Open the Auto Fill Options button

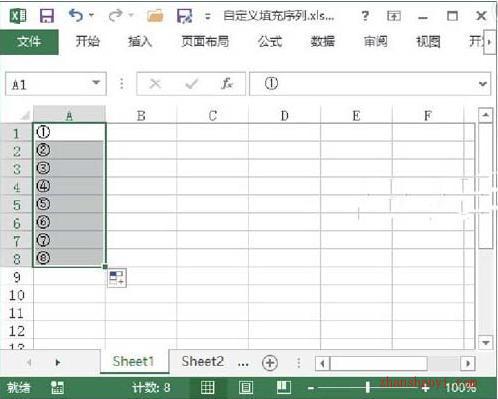(117, 278)
